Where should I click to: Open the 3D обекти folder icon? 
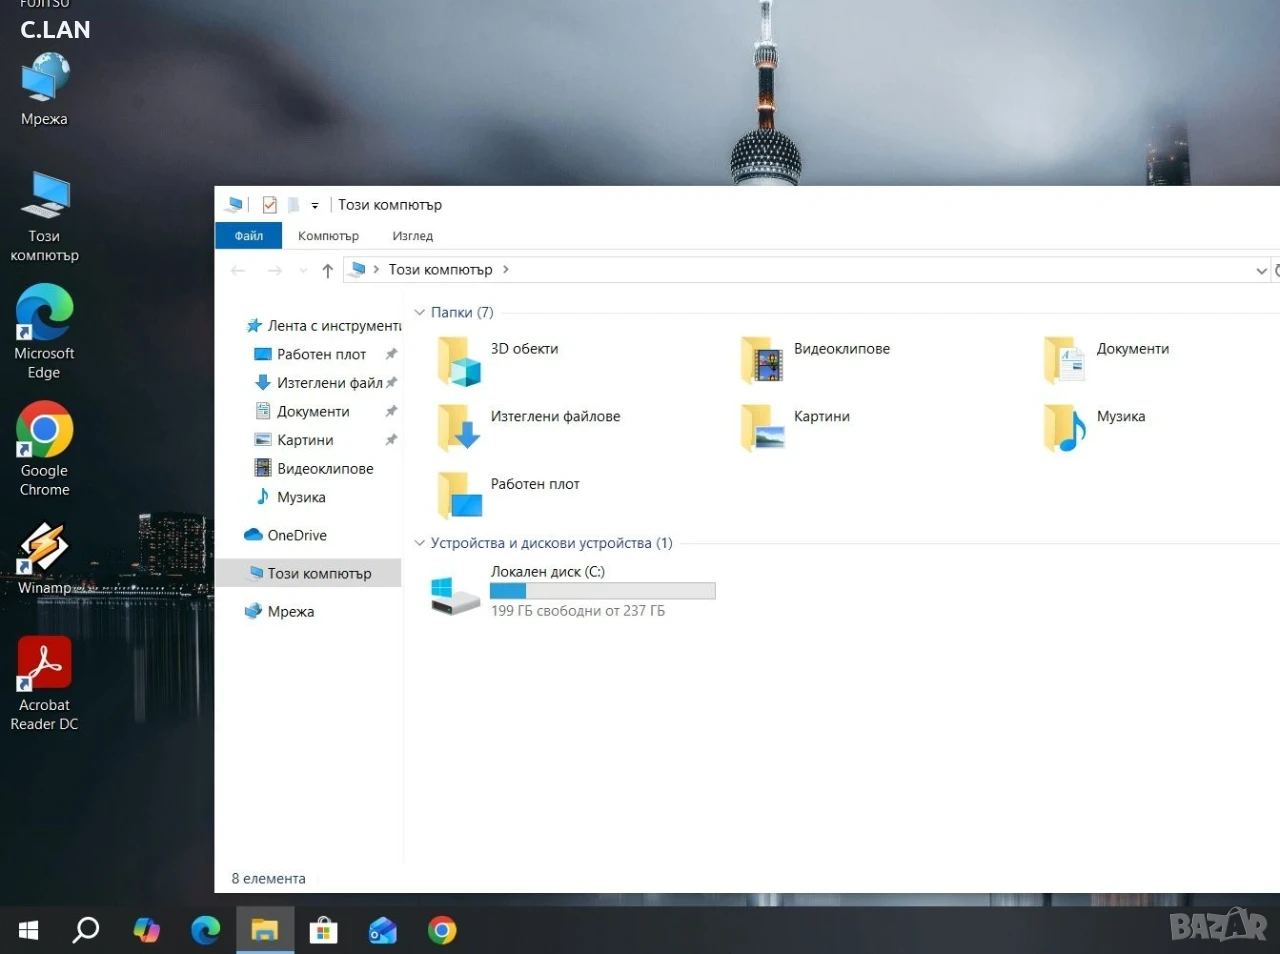click(459, 361)
